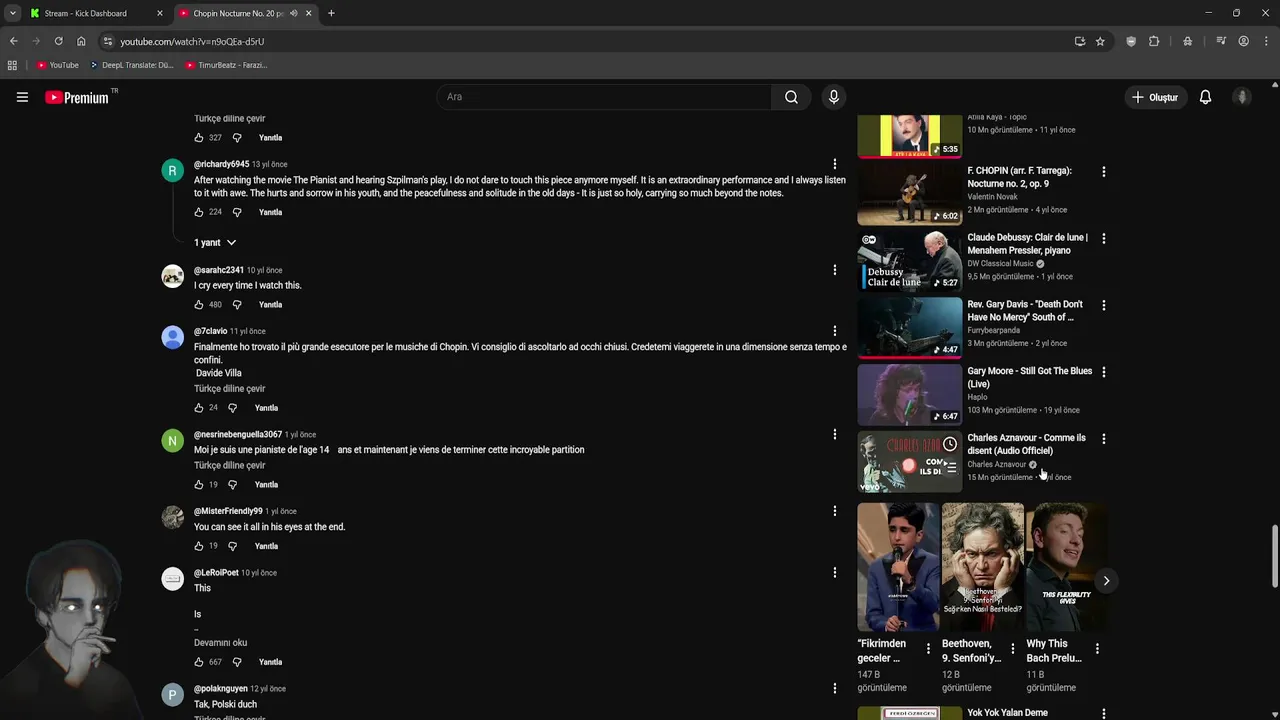Start voice search with the microphone icon

833,97
